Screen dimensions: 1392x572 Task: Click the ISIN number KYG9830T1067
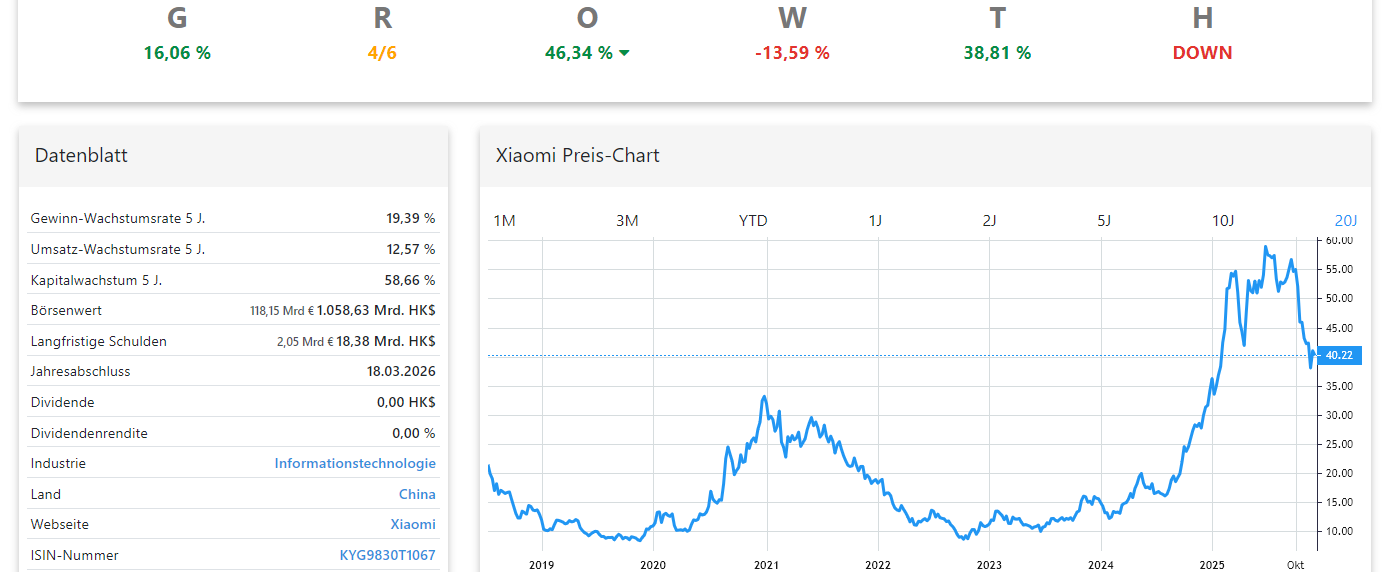388,555
